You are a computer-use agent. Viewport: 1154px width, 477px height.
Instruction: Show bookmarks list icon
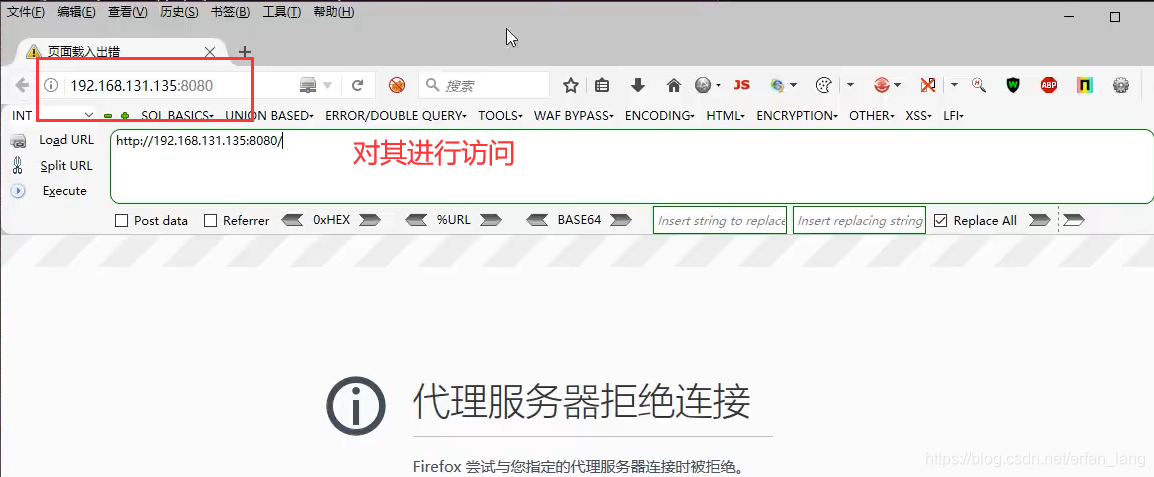pos(602,85)
